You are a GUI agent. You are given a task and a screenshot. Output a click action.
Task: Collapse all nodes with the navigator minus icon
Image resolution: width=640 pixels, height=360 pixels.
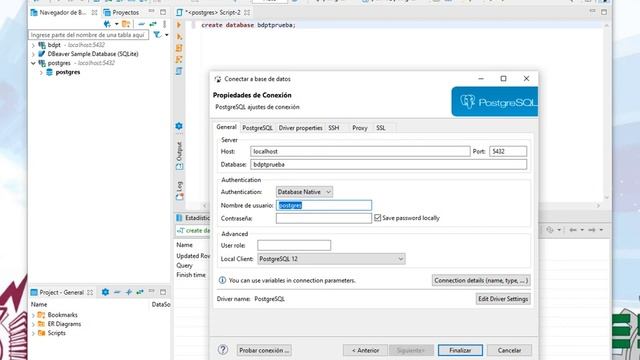coord(141,24)
